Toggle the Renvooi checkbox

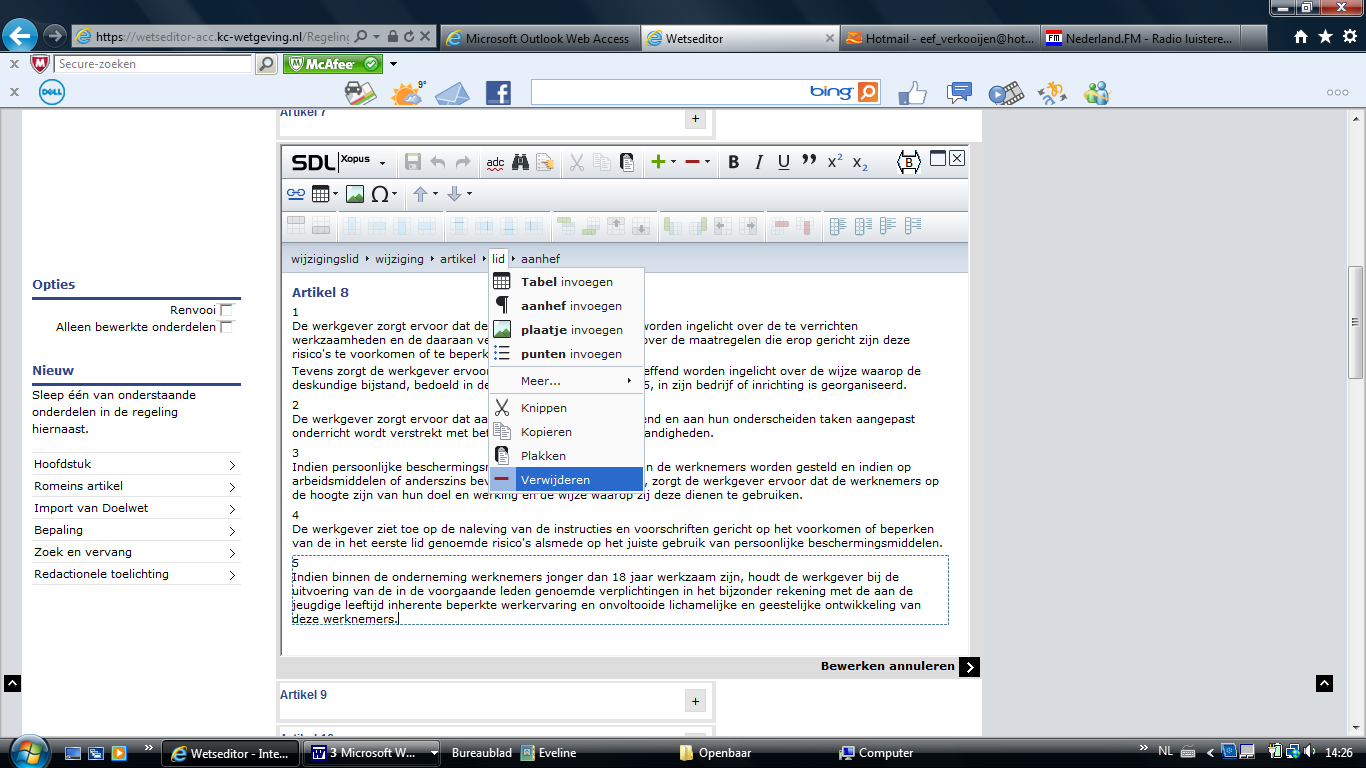[226, 310]
